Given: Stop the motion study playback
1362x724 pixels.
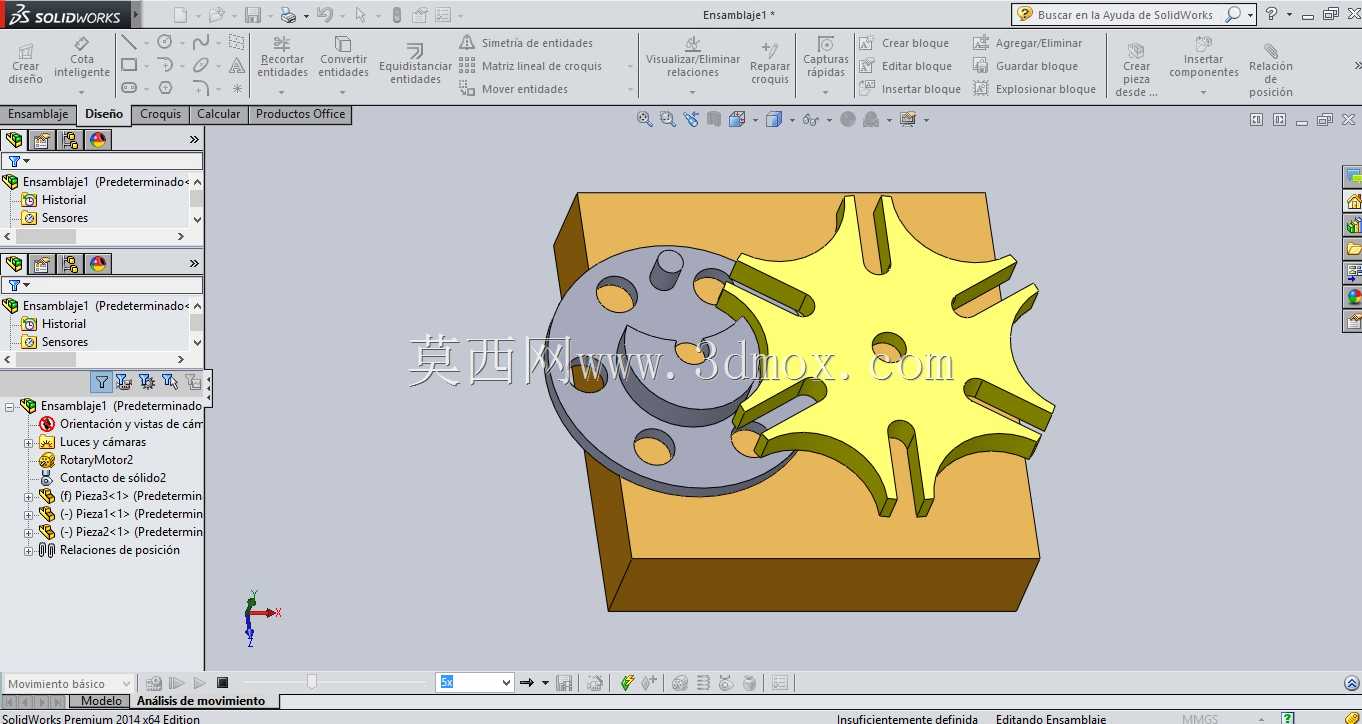Looking at the screenshot, I should coord(223,683).
